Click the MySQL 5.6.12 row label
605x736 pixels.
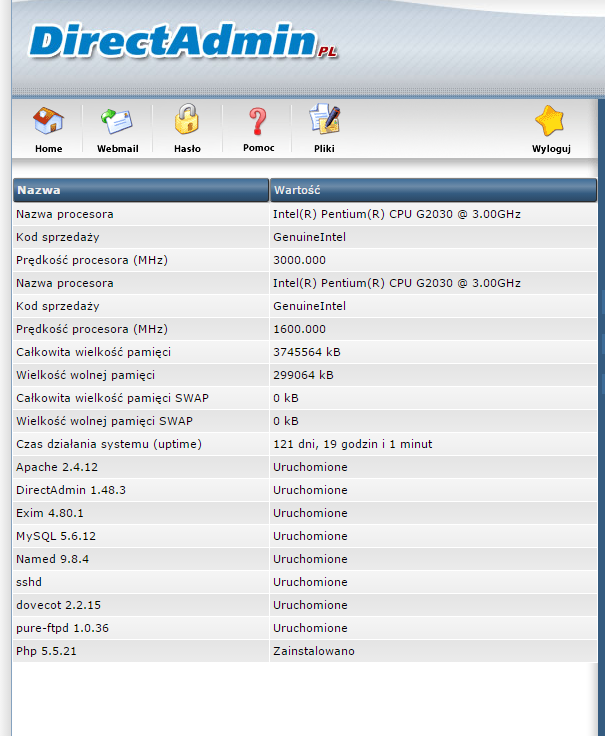pyautogui.click(x=56, y=536)
